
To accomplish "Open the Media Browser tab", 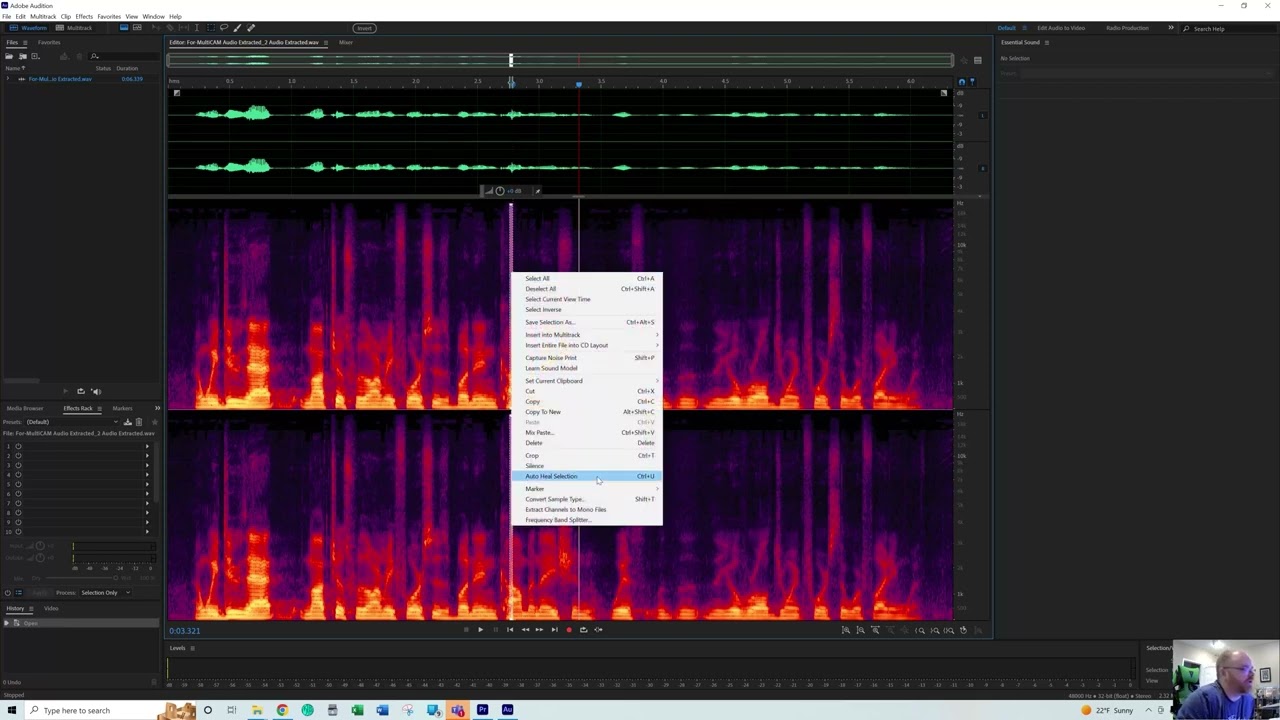I will [x=25, y=408].
